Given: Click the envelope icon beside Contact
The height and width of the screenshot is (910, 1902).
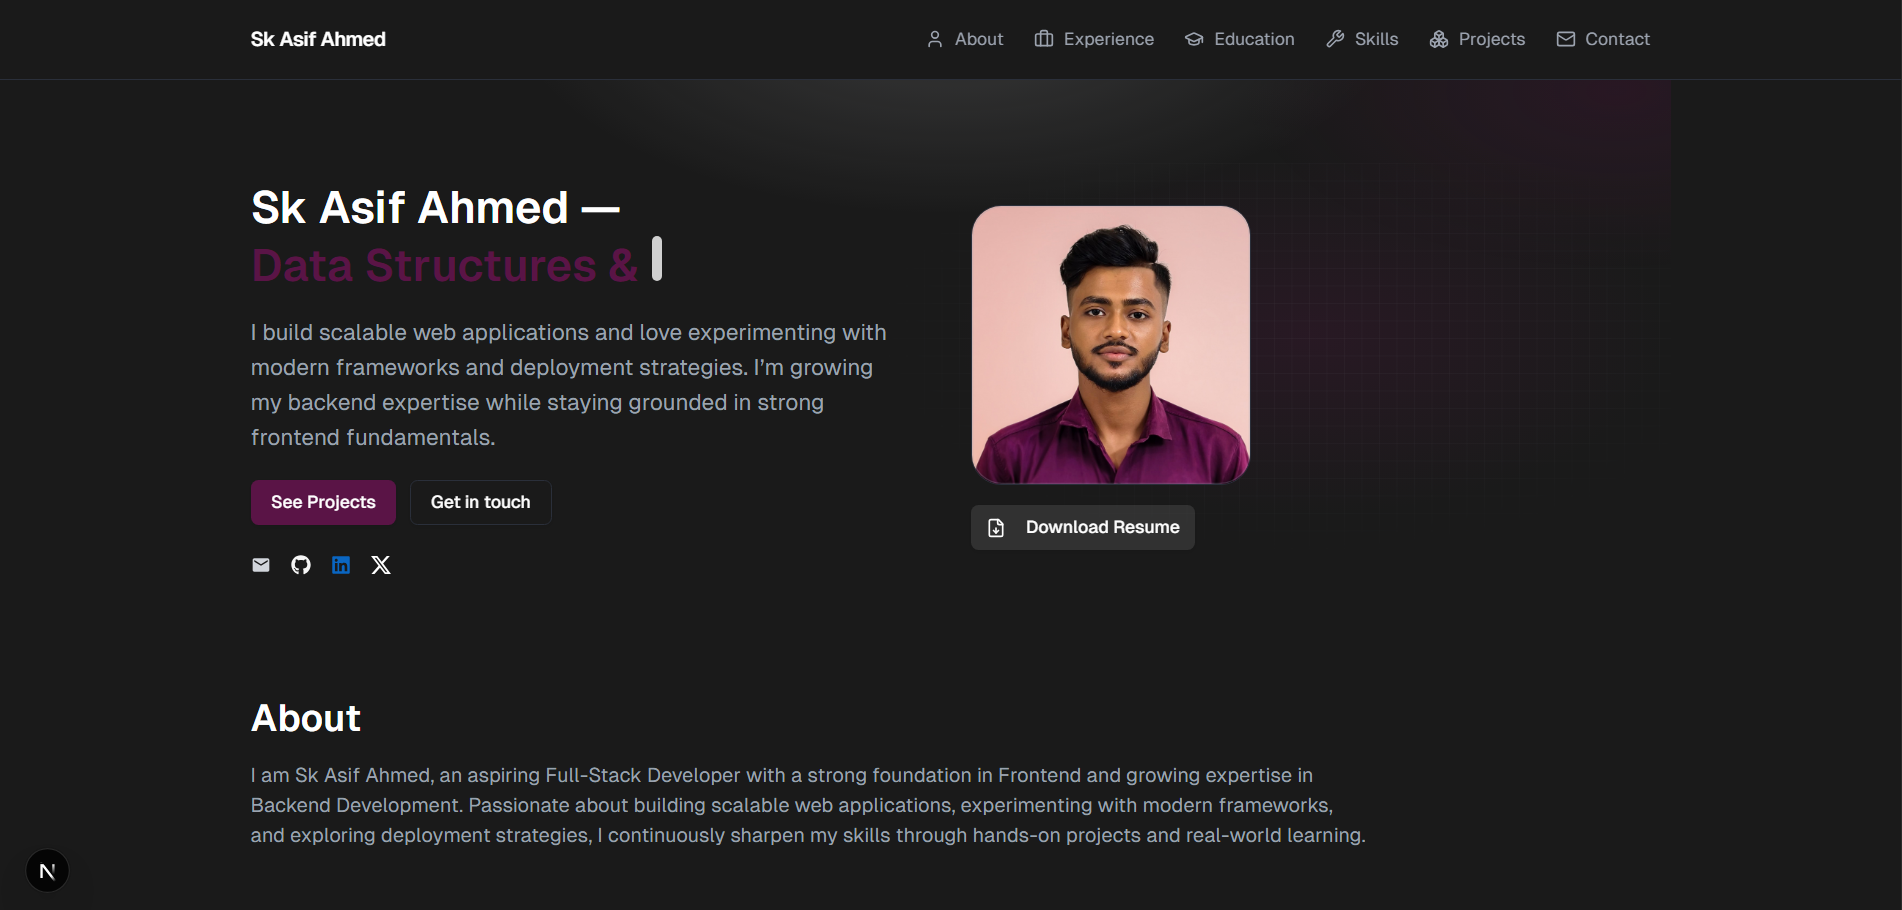Looking at the screenshot, I should pos(1566,39).
